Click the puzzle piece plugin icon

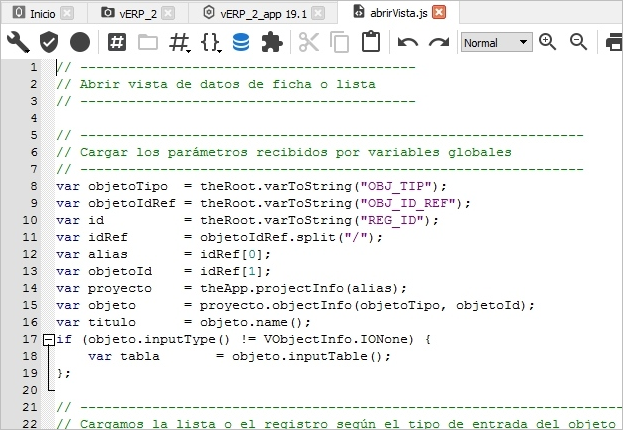[x=272, y=42]
